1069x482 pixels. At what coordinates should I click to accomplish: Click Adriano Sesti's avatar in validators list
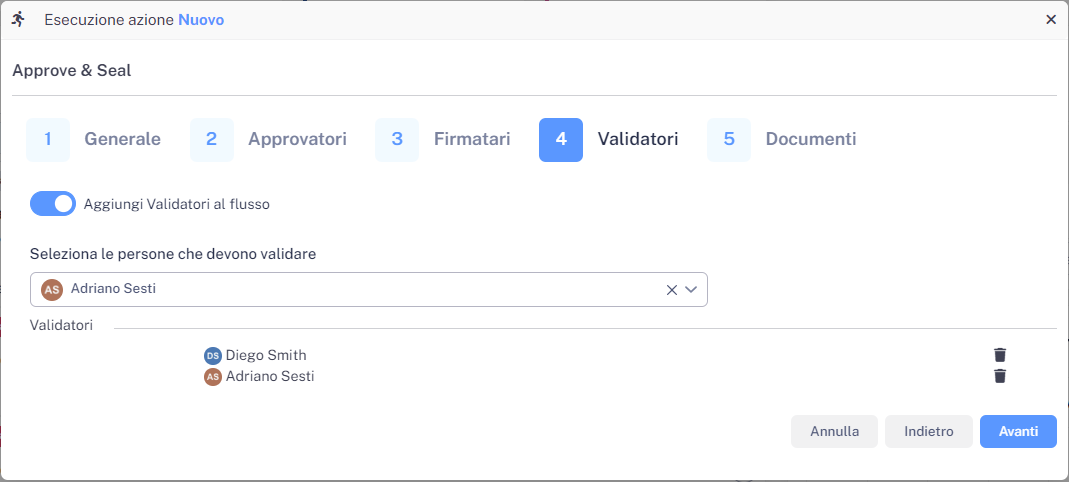(x=212, y=377)
